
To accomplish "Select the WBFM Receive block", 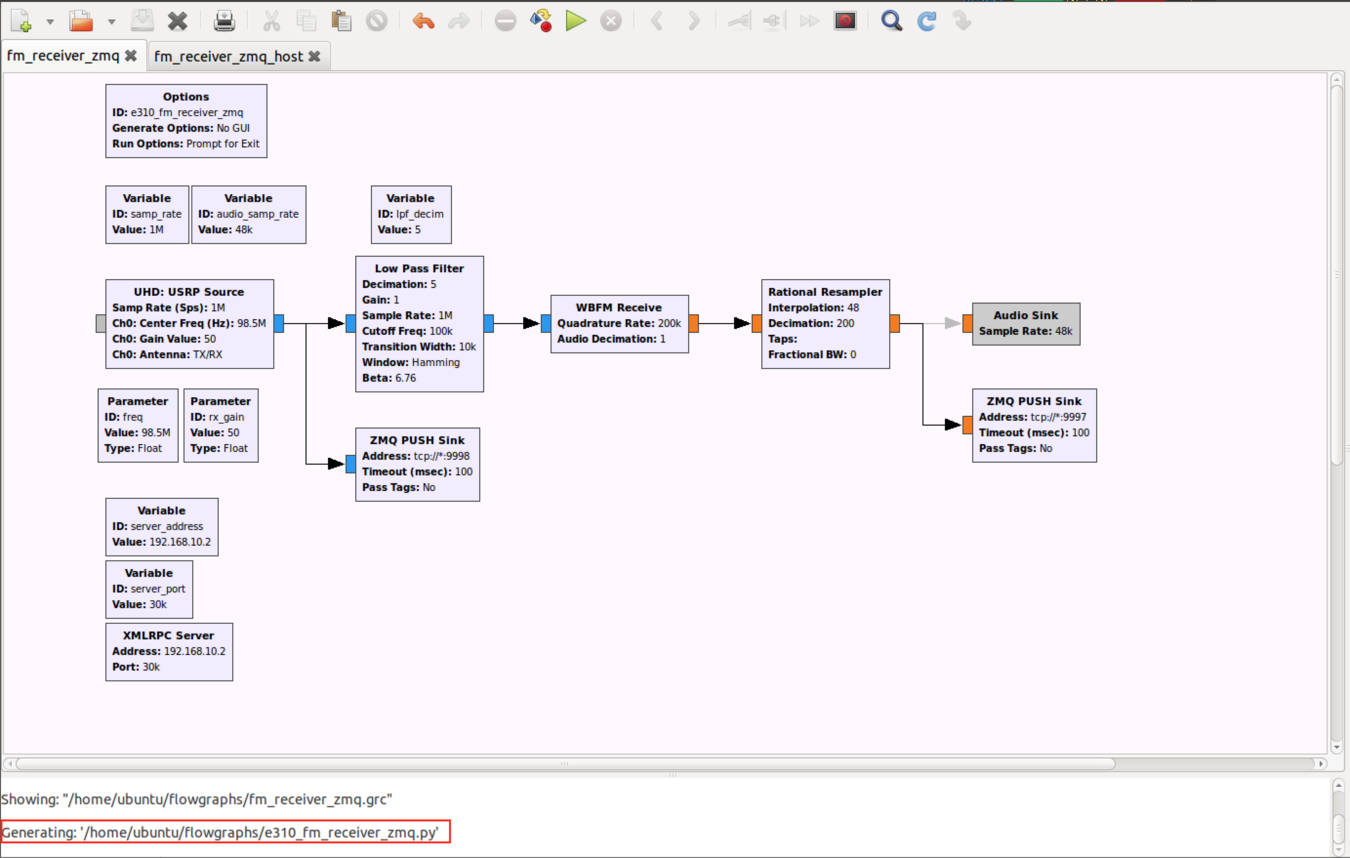I will pyautogui.click(x=619, y=324).
